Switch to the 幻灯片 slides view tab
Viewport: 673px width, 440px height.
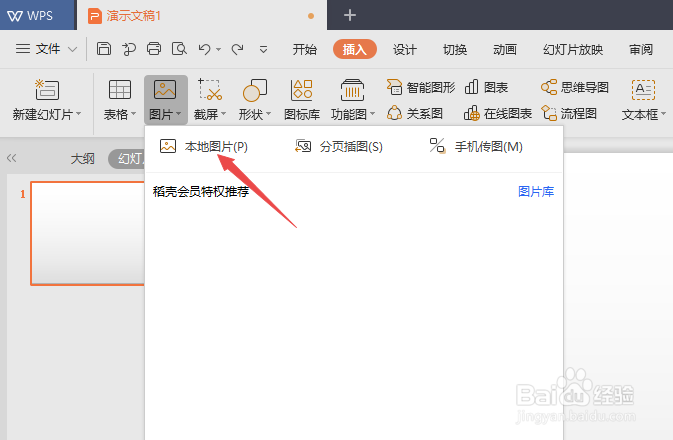(127, 159)
